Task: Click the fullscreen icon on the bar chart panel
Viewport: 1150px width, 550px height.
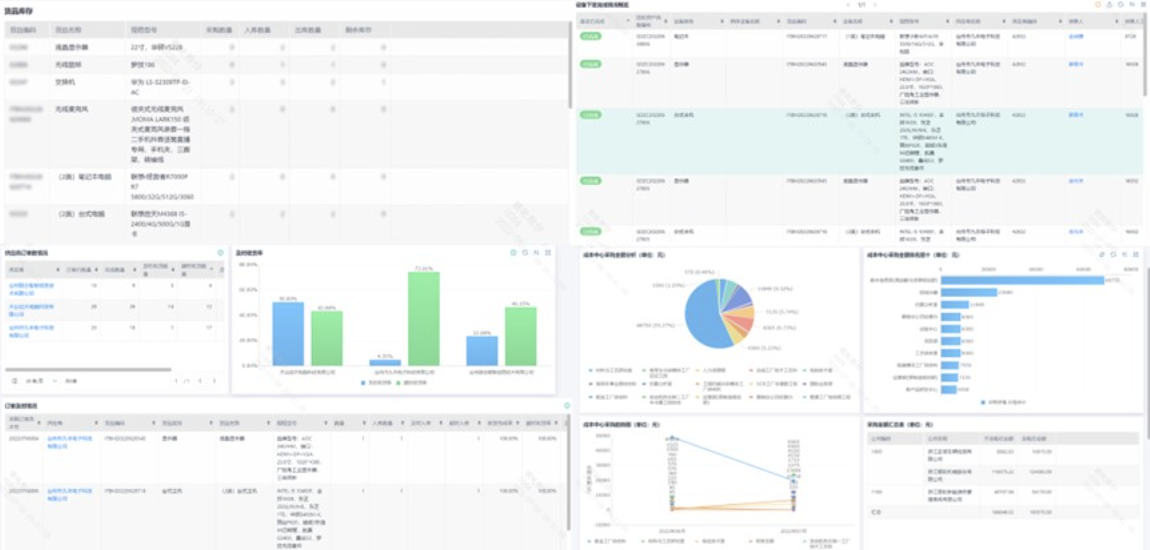Action: coord(549,252)
